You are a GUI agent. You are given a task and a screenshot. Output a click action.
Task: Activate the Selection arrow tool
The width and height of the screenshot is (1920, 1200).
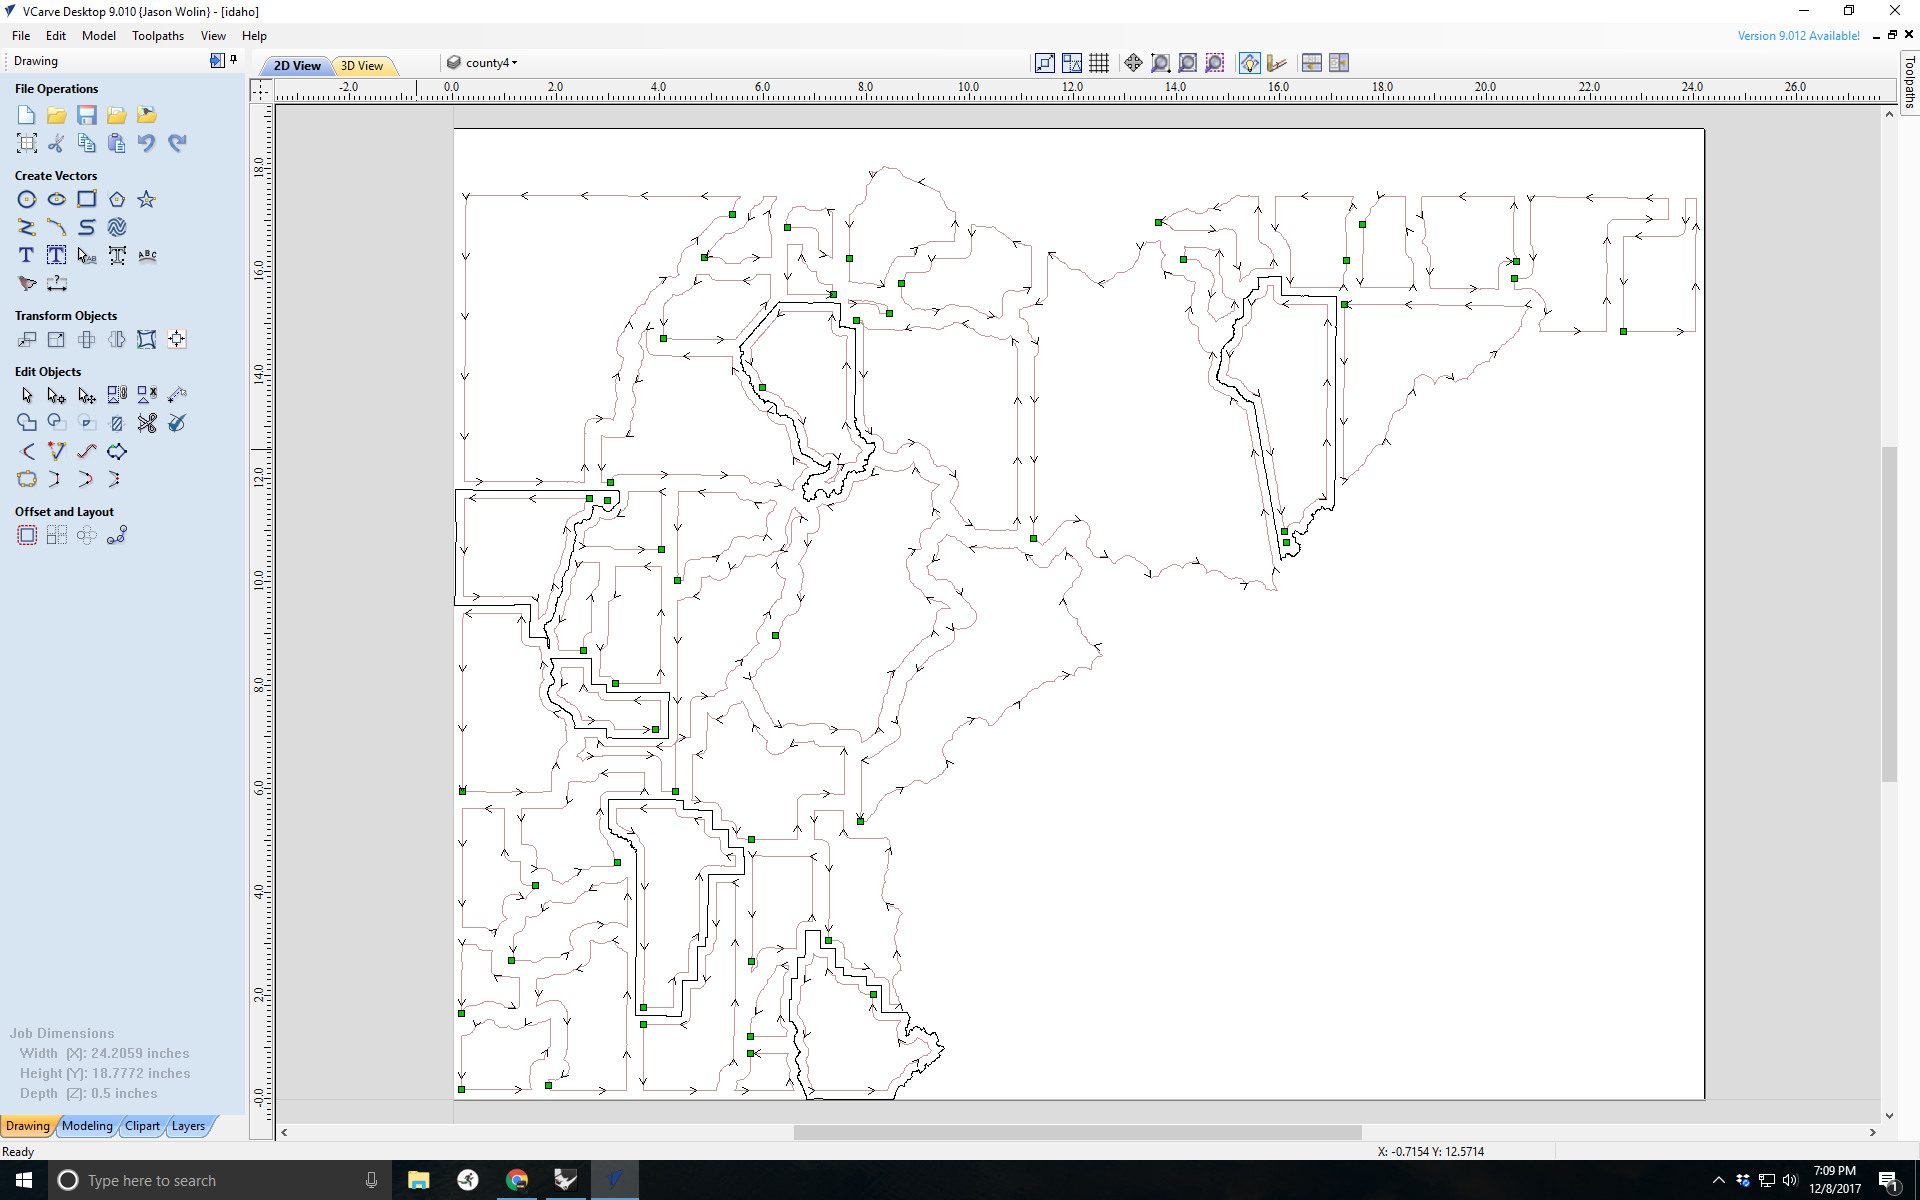[x=27, y=395]
